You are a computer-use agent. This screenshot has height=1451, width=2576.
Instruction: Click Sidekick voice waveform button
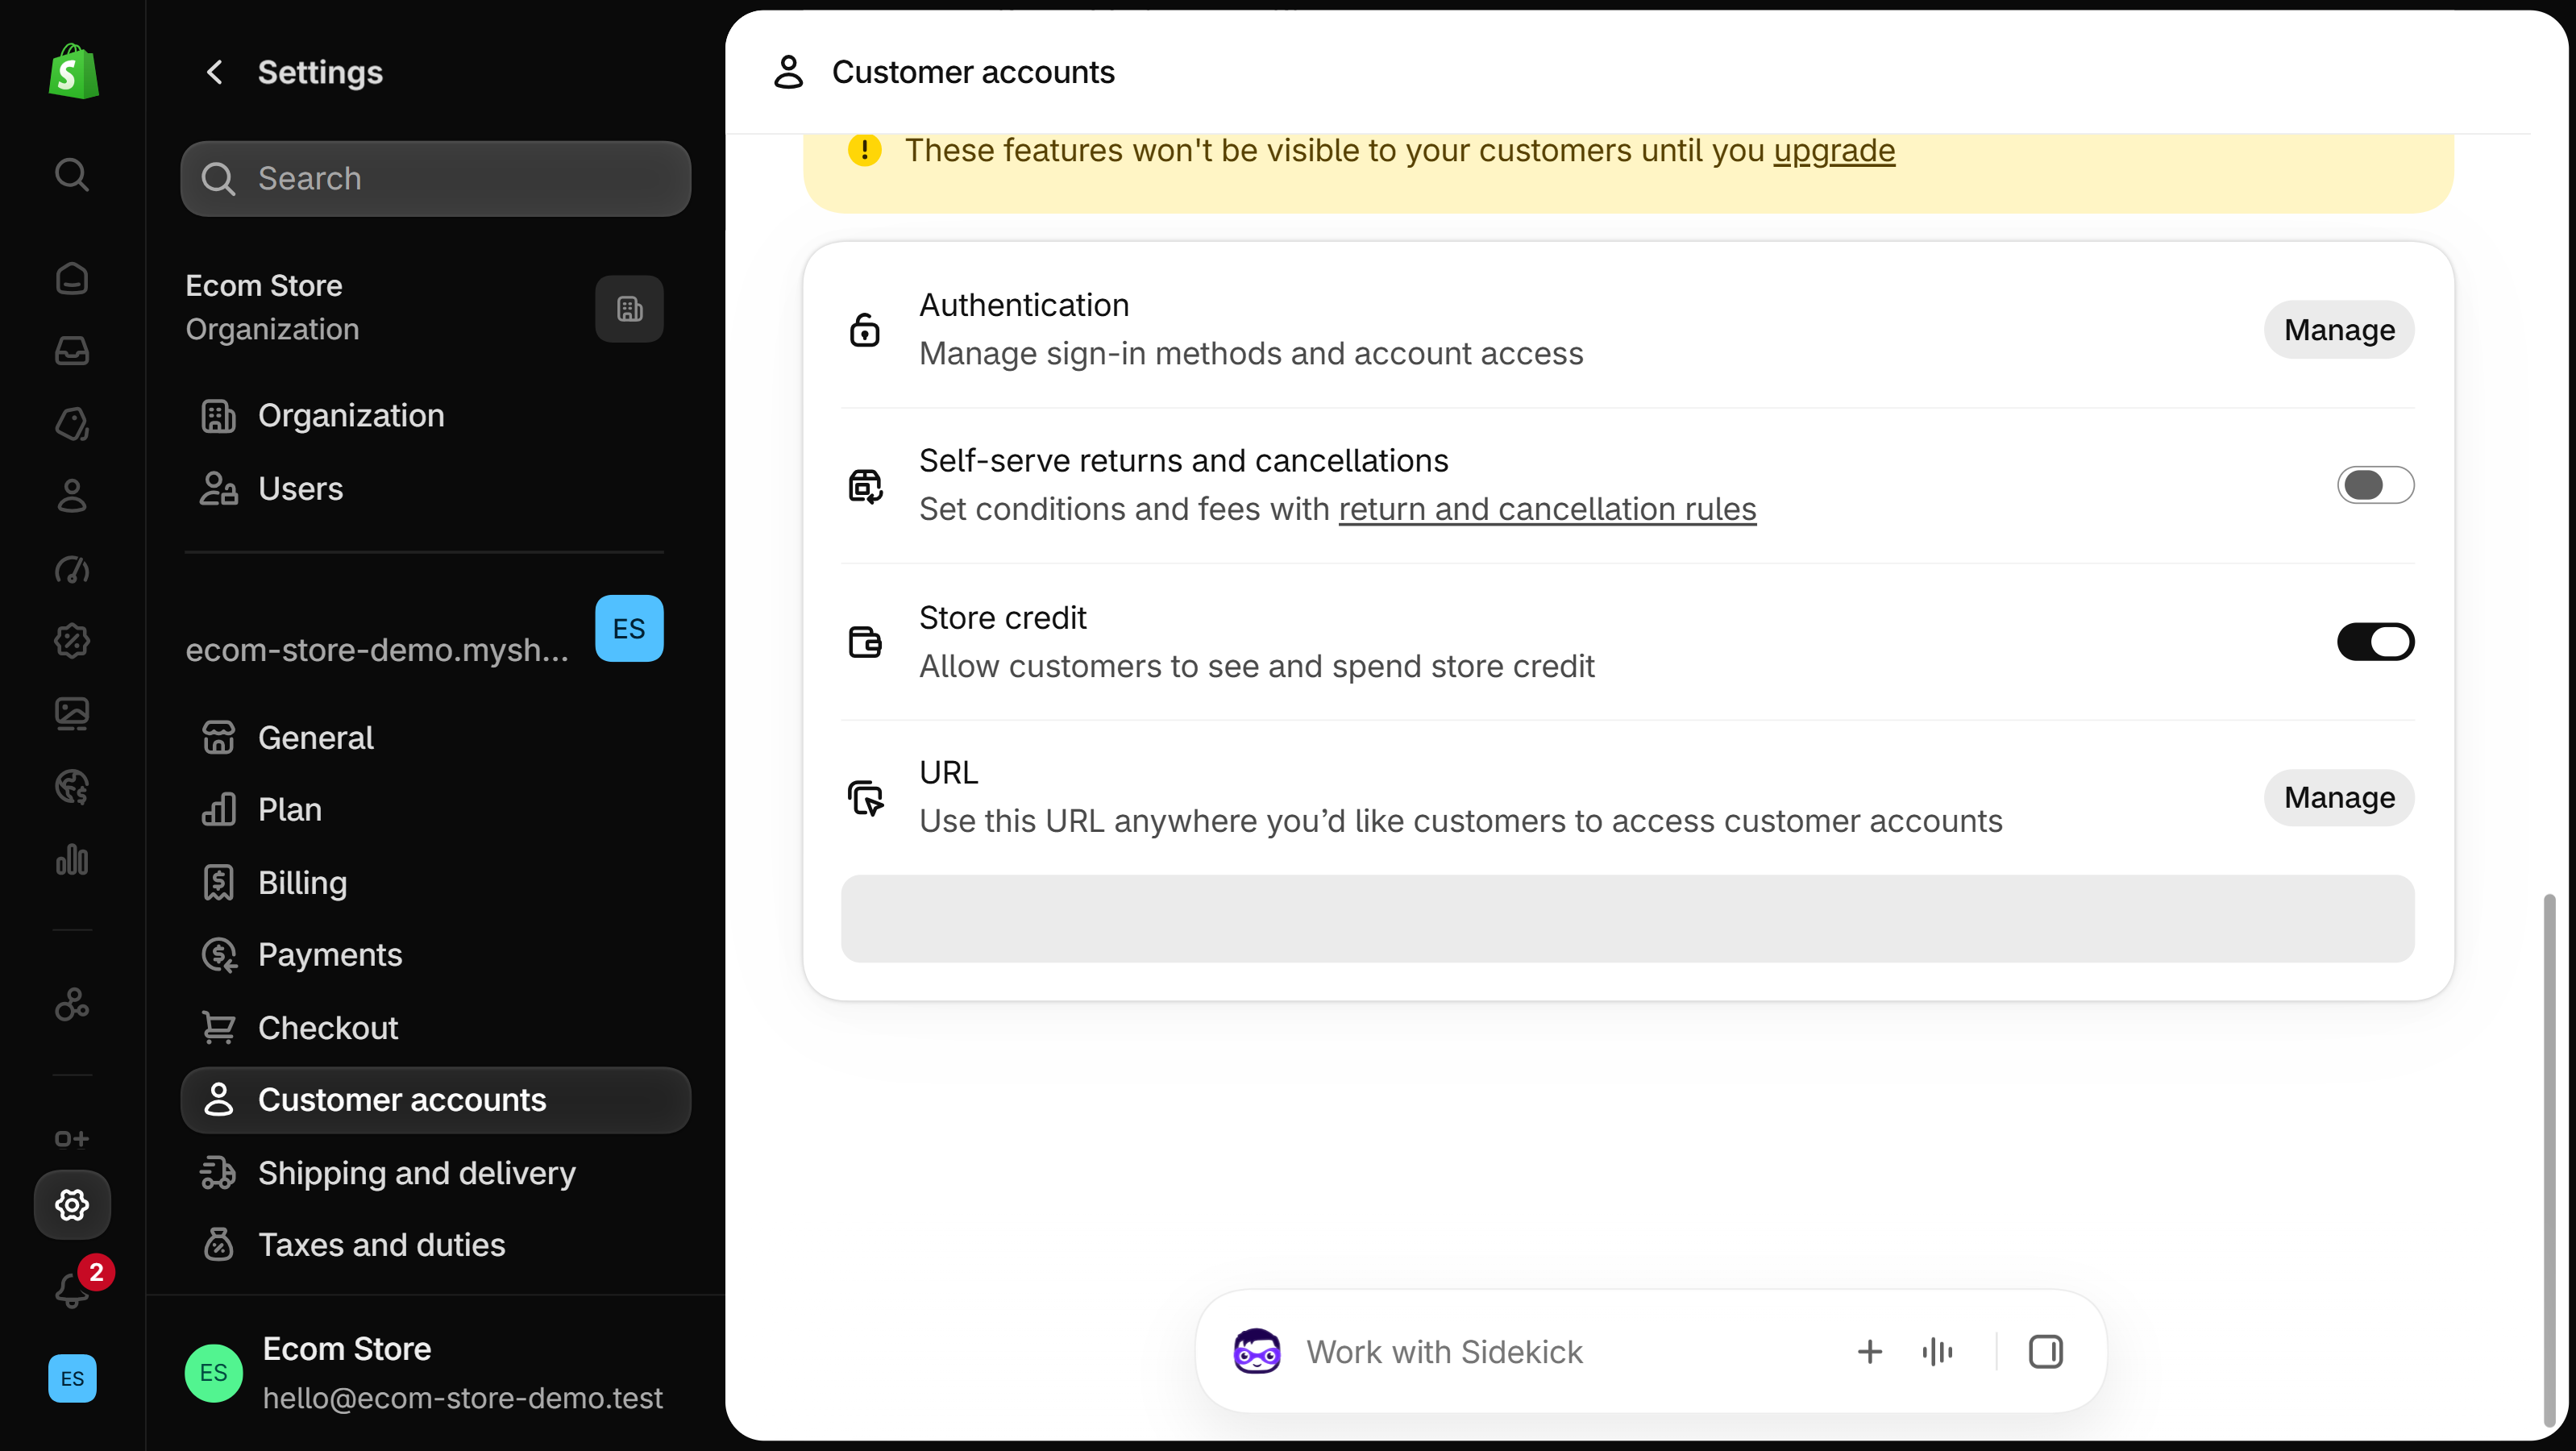point(1937,1352)
